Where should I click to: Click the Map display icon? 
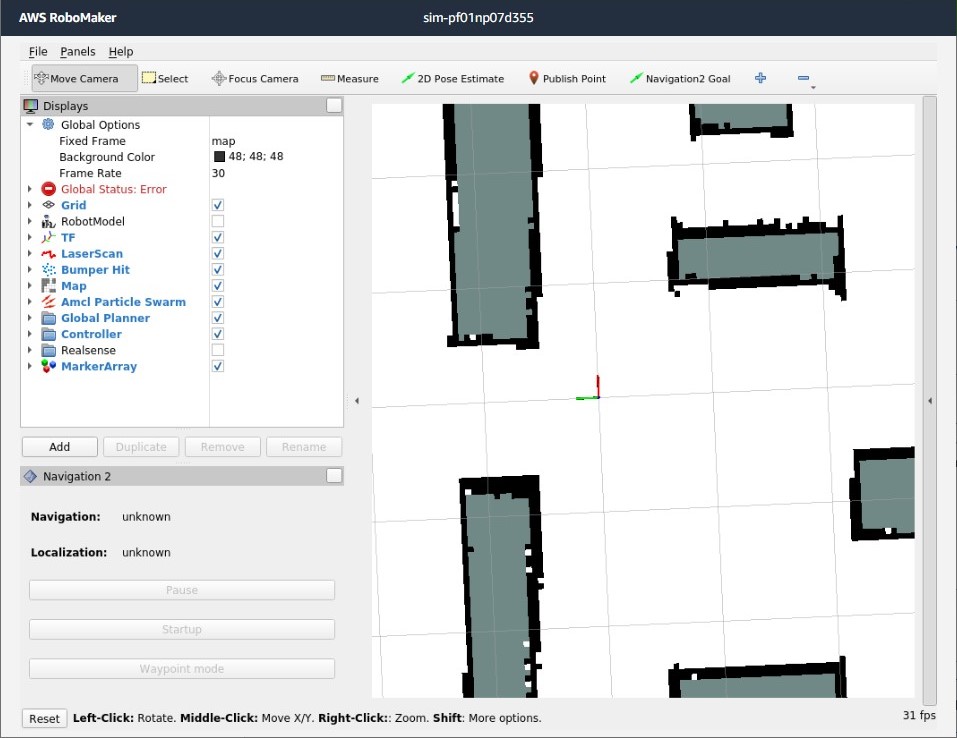[48, 286]
